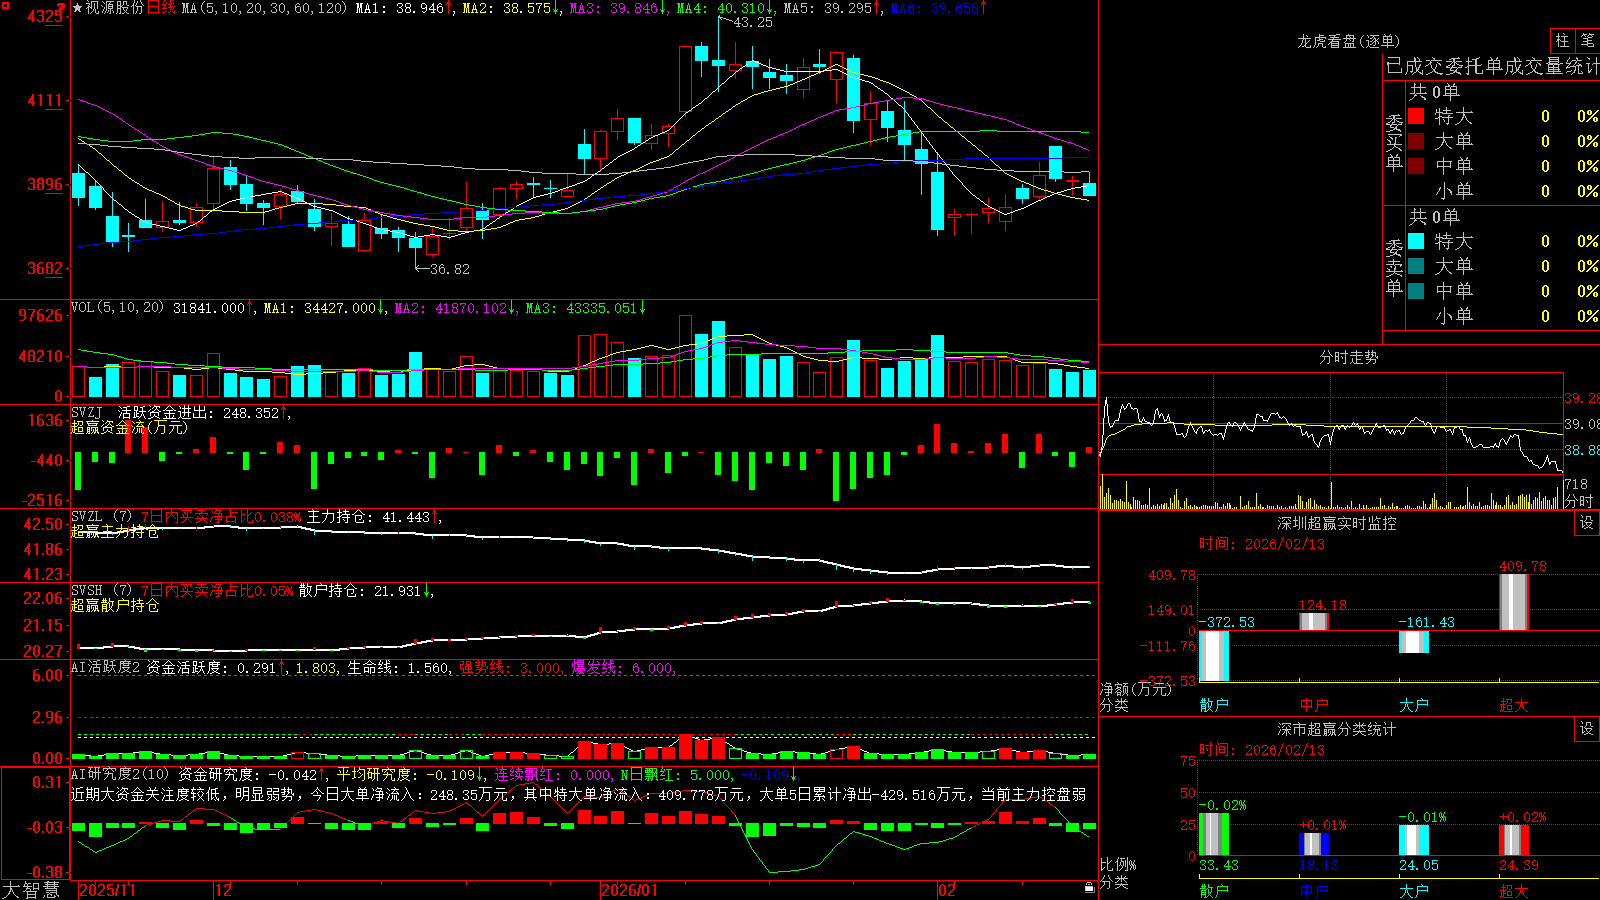The height and width of the screenshot is (900, 1600).
Task: Click the teal 中单 swatch under 委卖单
Action: click(x=1416, y=291)
